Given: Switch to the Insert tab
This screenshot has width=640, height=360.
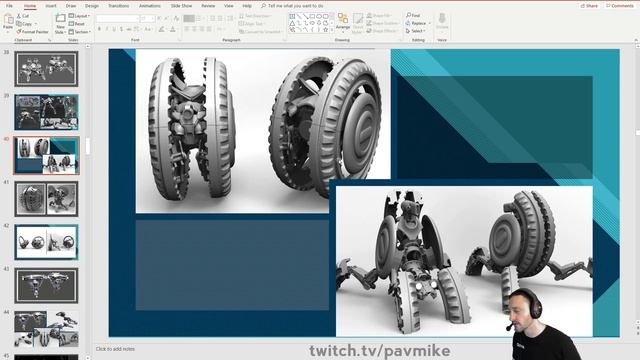Looking at the screenshot, I should click(51, 6).
